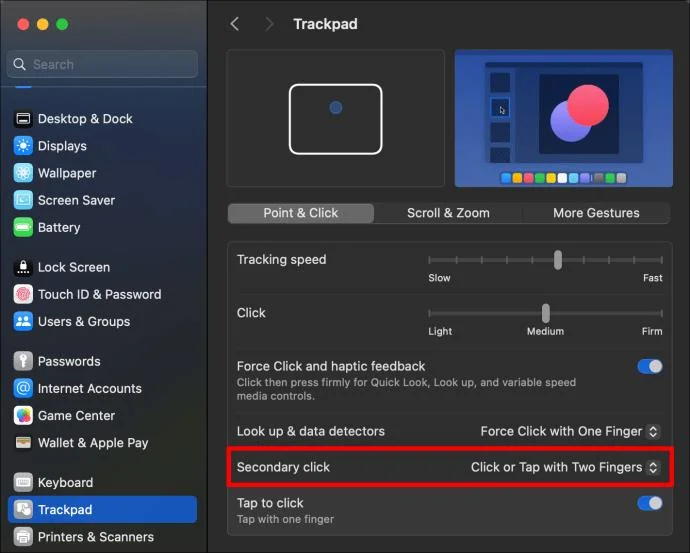Click the Printers & Scanners printer icon

pyautogui.click(x=23, y=537)
